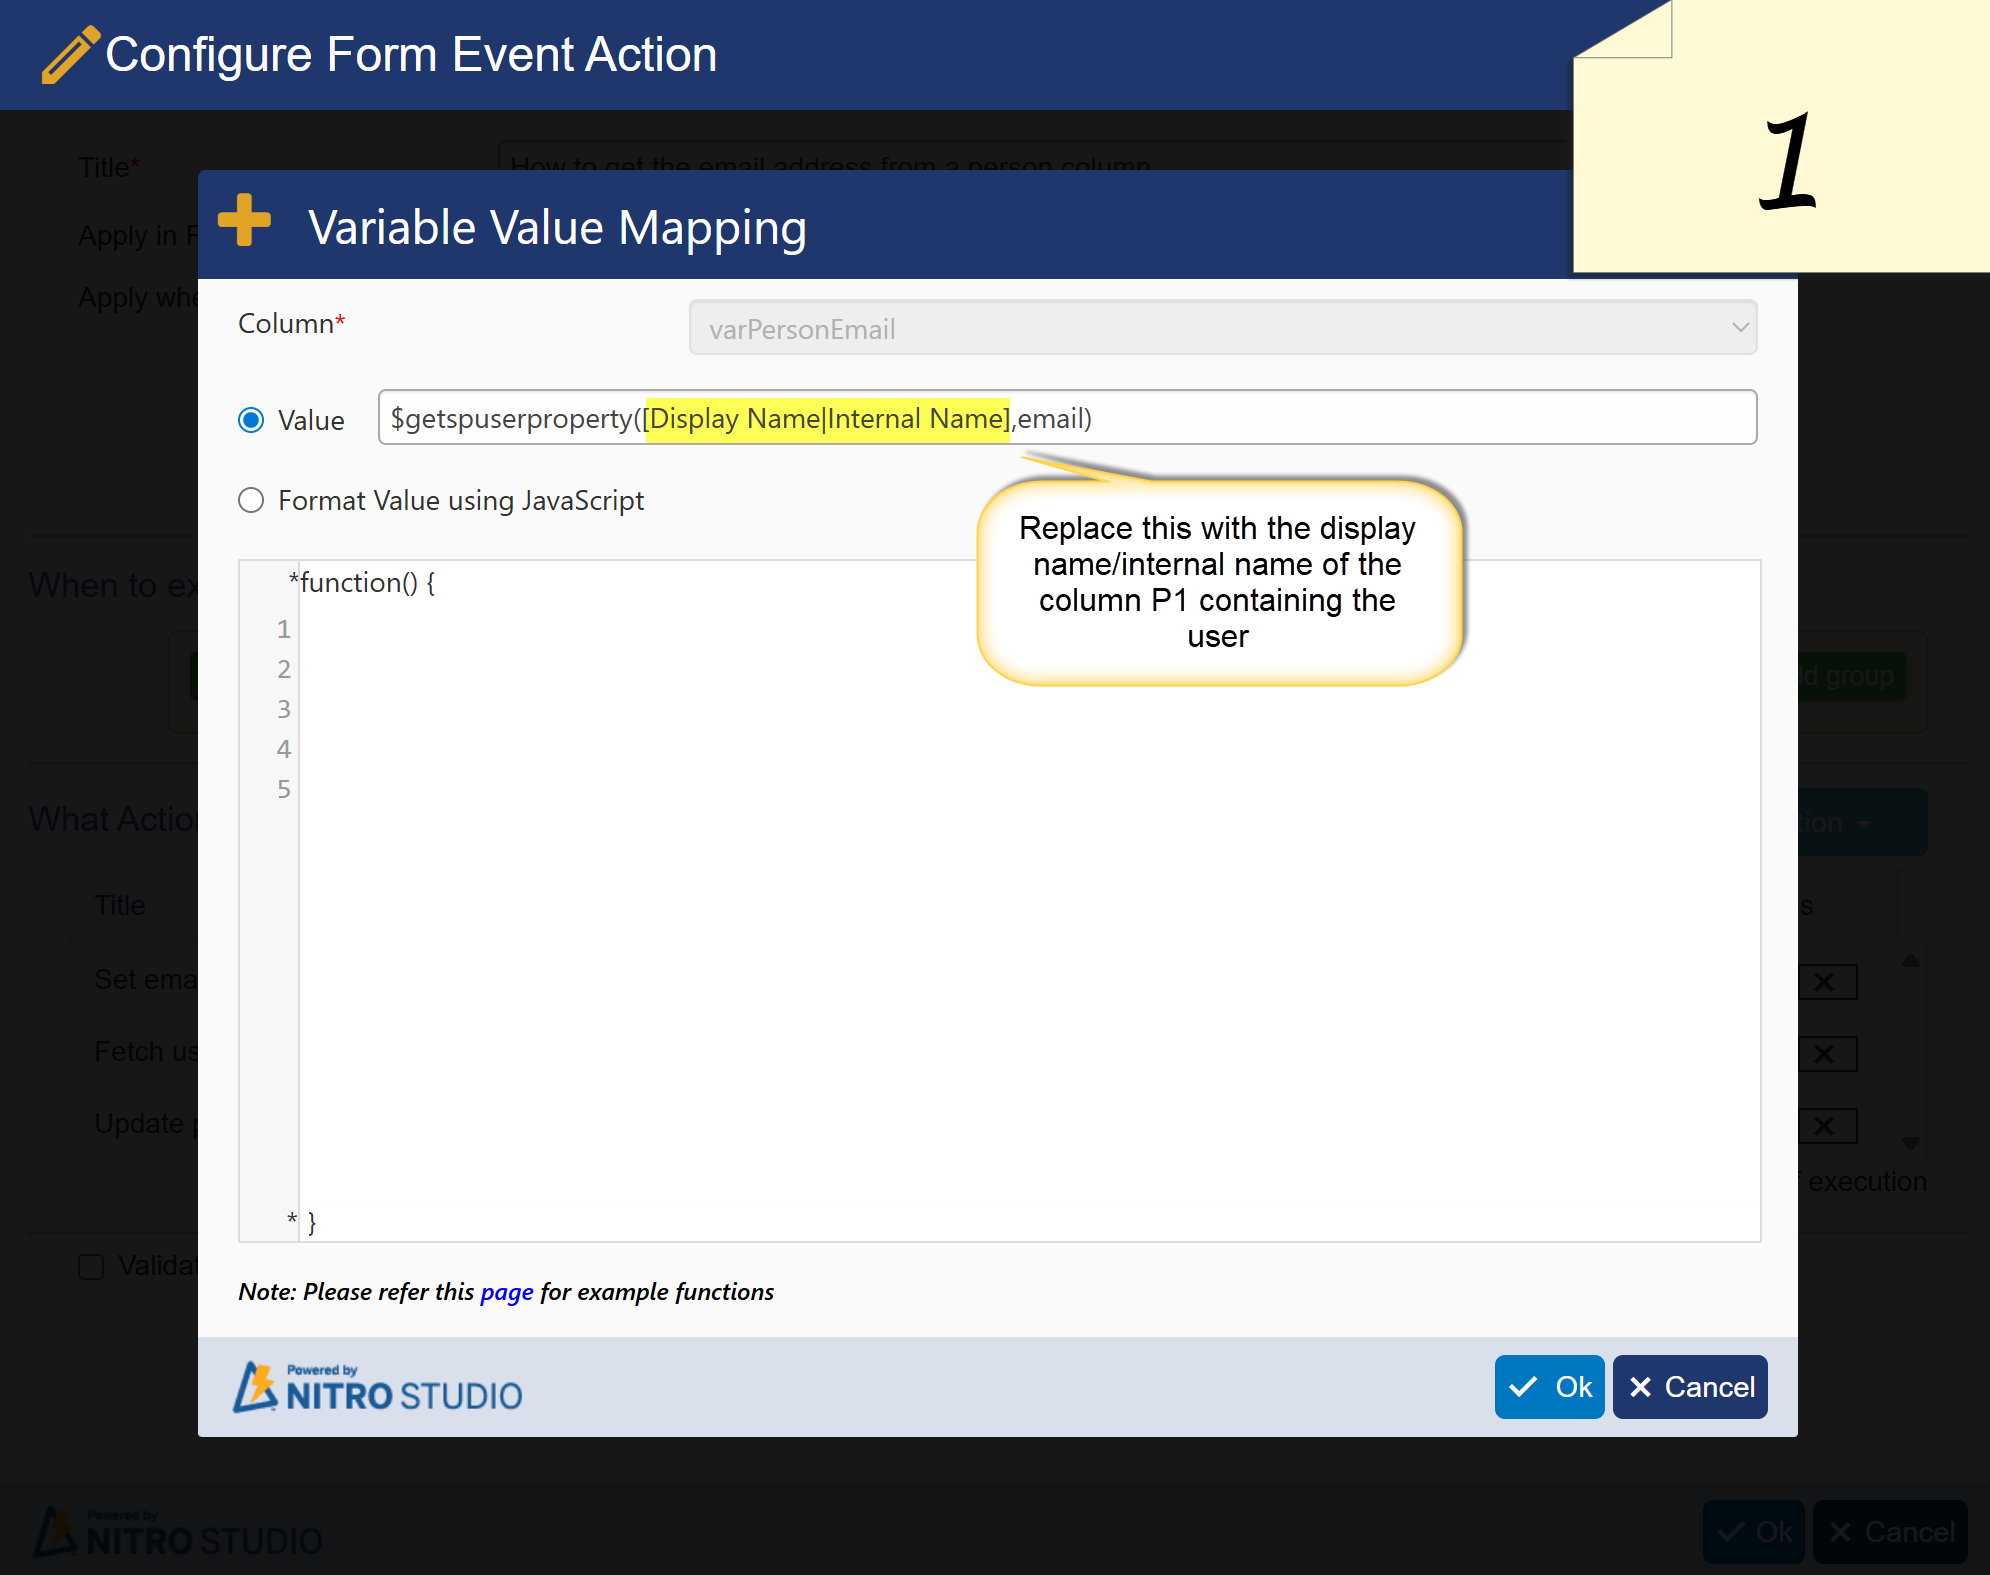Click the Cancel button in the mapping dialog
This screenshot has height=1575, width=1990.
[1690, 1387]
